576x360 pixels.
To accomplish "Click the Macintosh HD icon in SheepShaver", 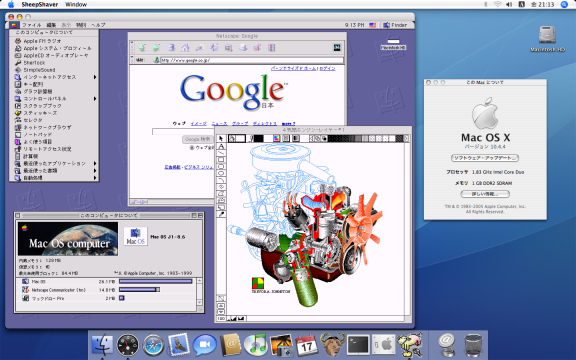I will 393,44.
